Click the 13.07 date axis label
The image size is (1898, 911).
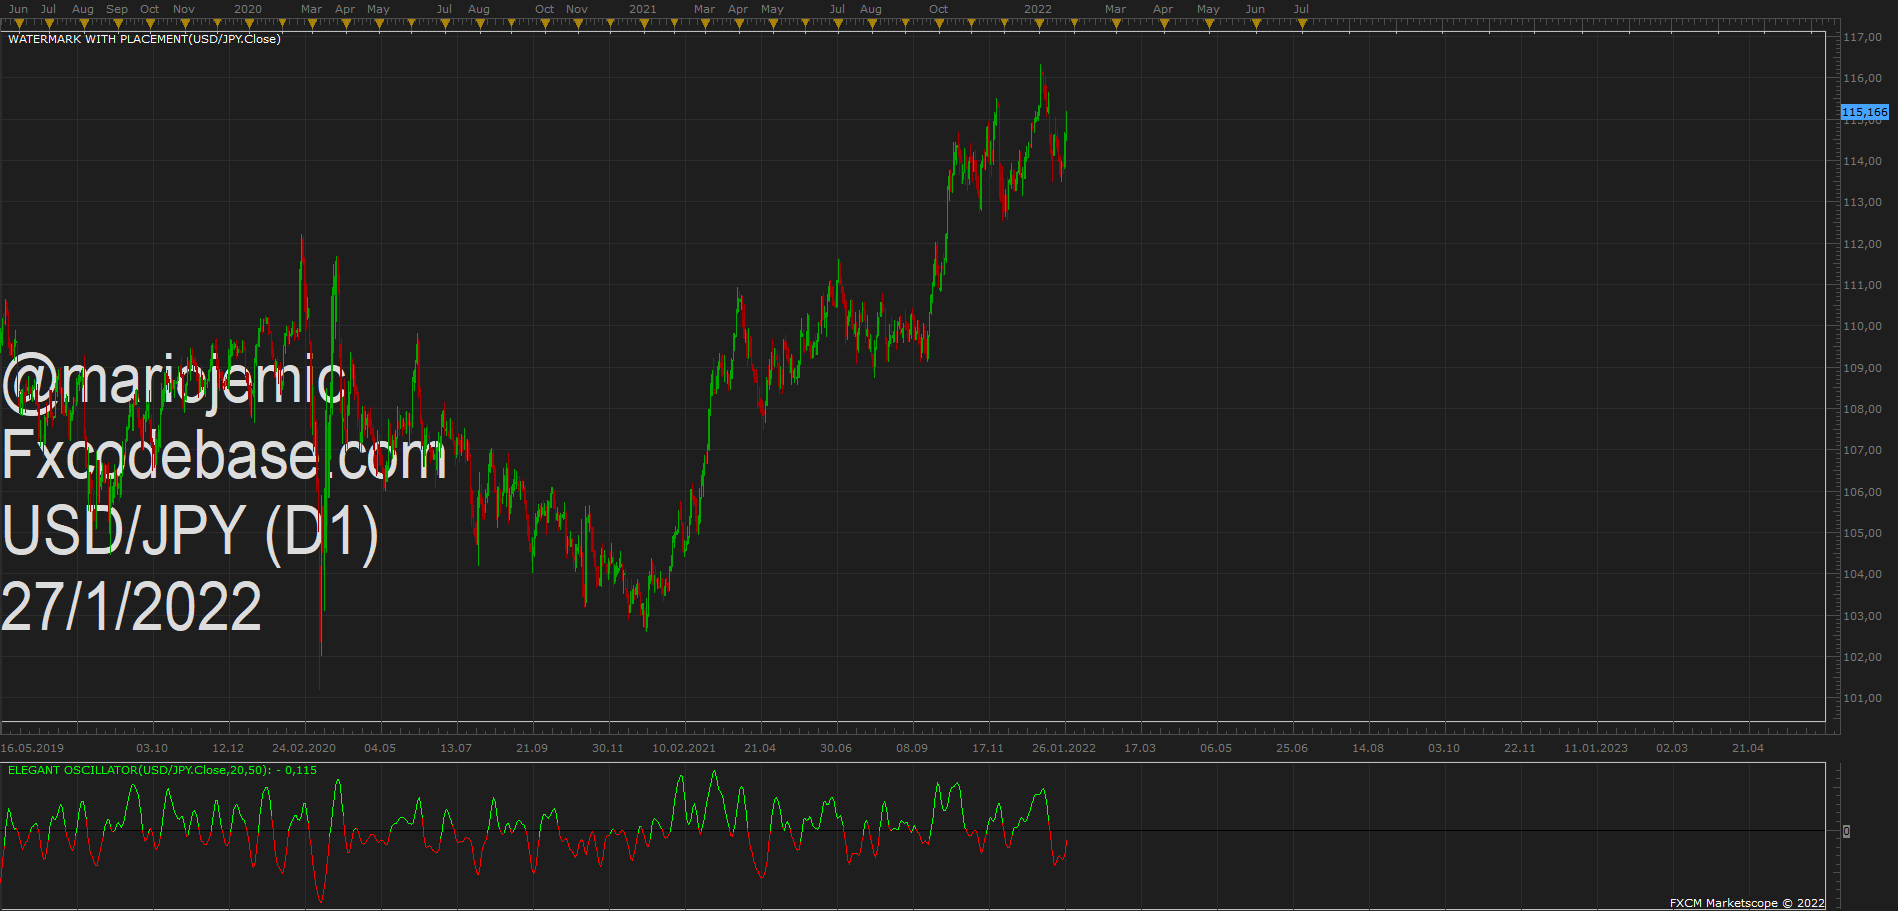tap(456, 748)
